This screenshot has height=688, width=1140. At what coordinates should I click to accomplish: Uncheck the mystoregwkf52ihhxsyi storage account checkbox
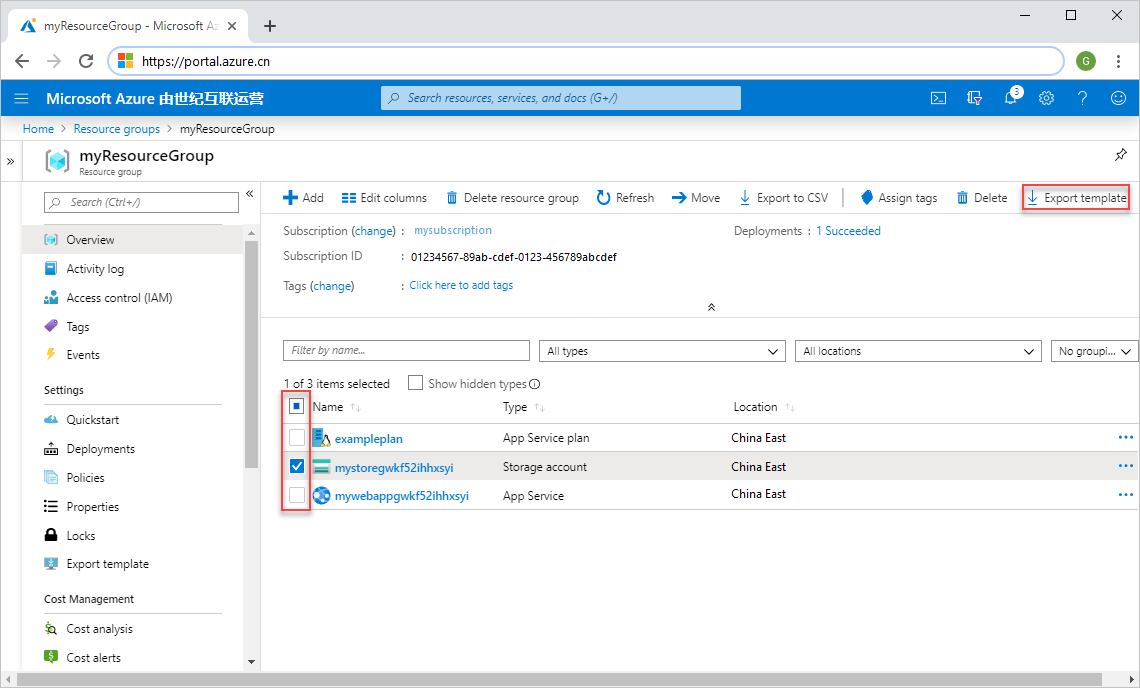pyautogui.click(x=297, y=466)
